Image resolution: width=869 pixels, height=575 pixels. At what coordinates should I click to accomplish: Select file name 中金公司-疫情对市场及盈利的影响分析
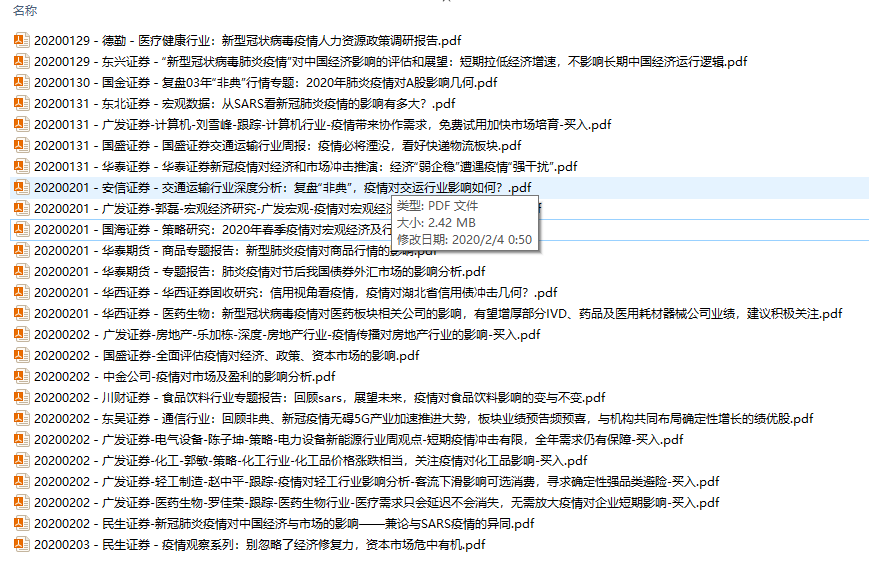point(185,377)
